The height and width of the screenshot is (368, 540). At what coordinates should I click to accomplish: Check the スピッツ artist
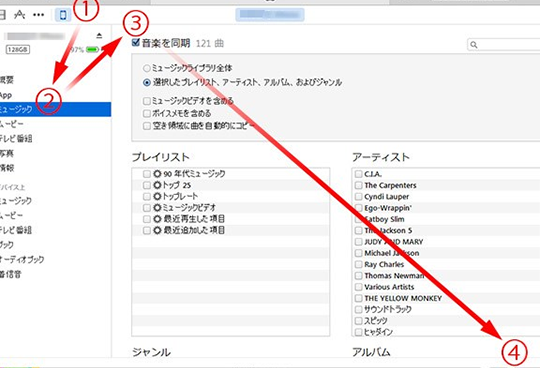point(359,320)
